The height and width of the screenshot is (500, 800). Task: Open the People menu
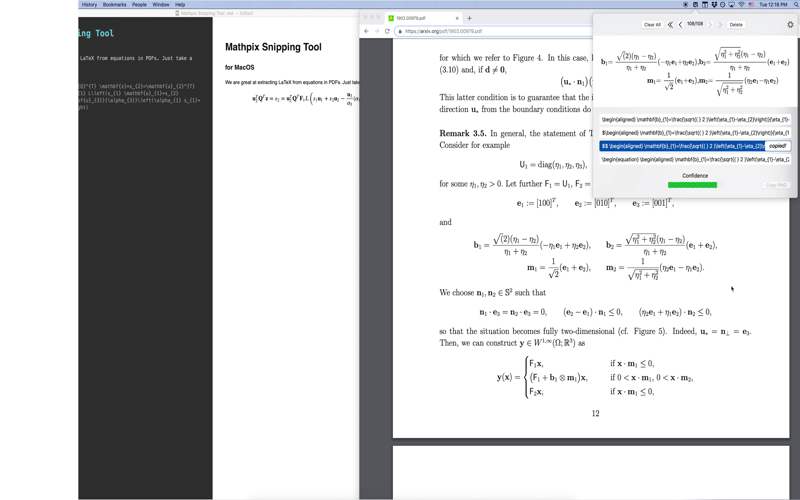[139, 5]
